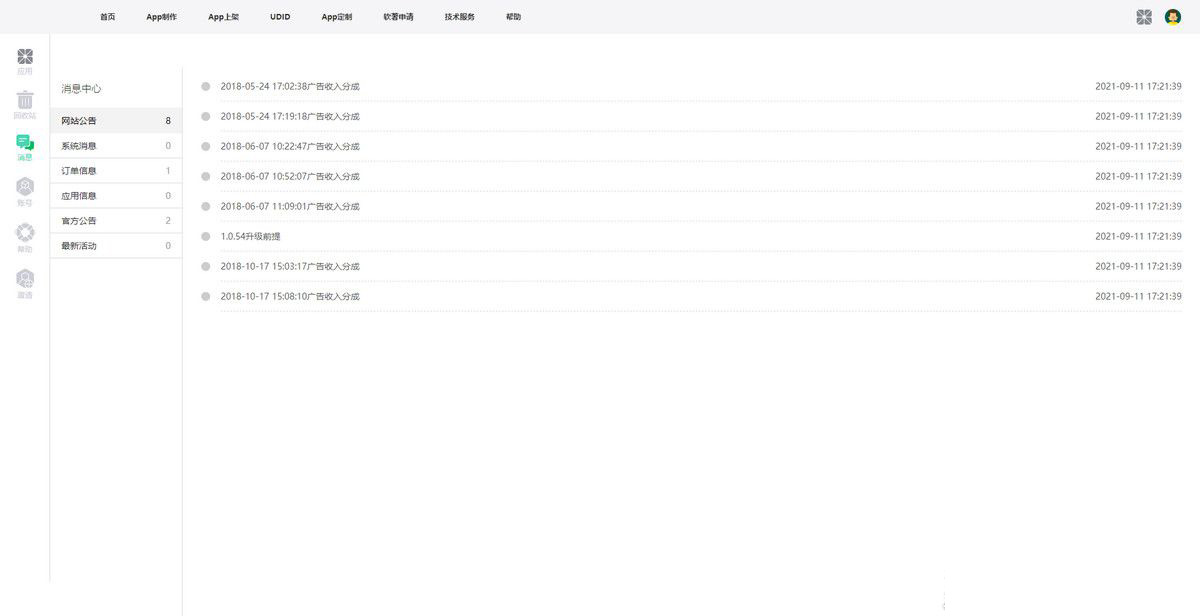Open the 邀请 invite icon in sidebar

pos(25,281)
